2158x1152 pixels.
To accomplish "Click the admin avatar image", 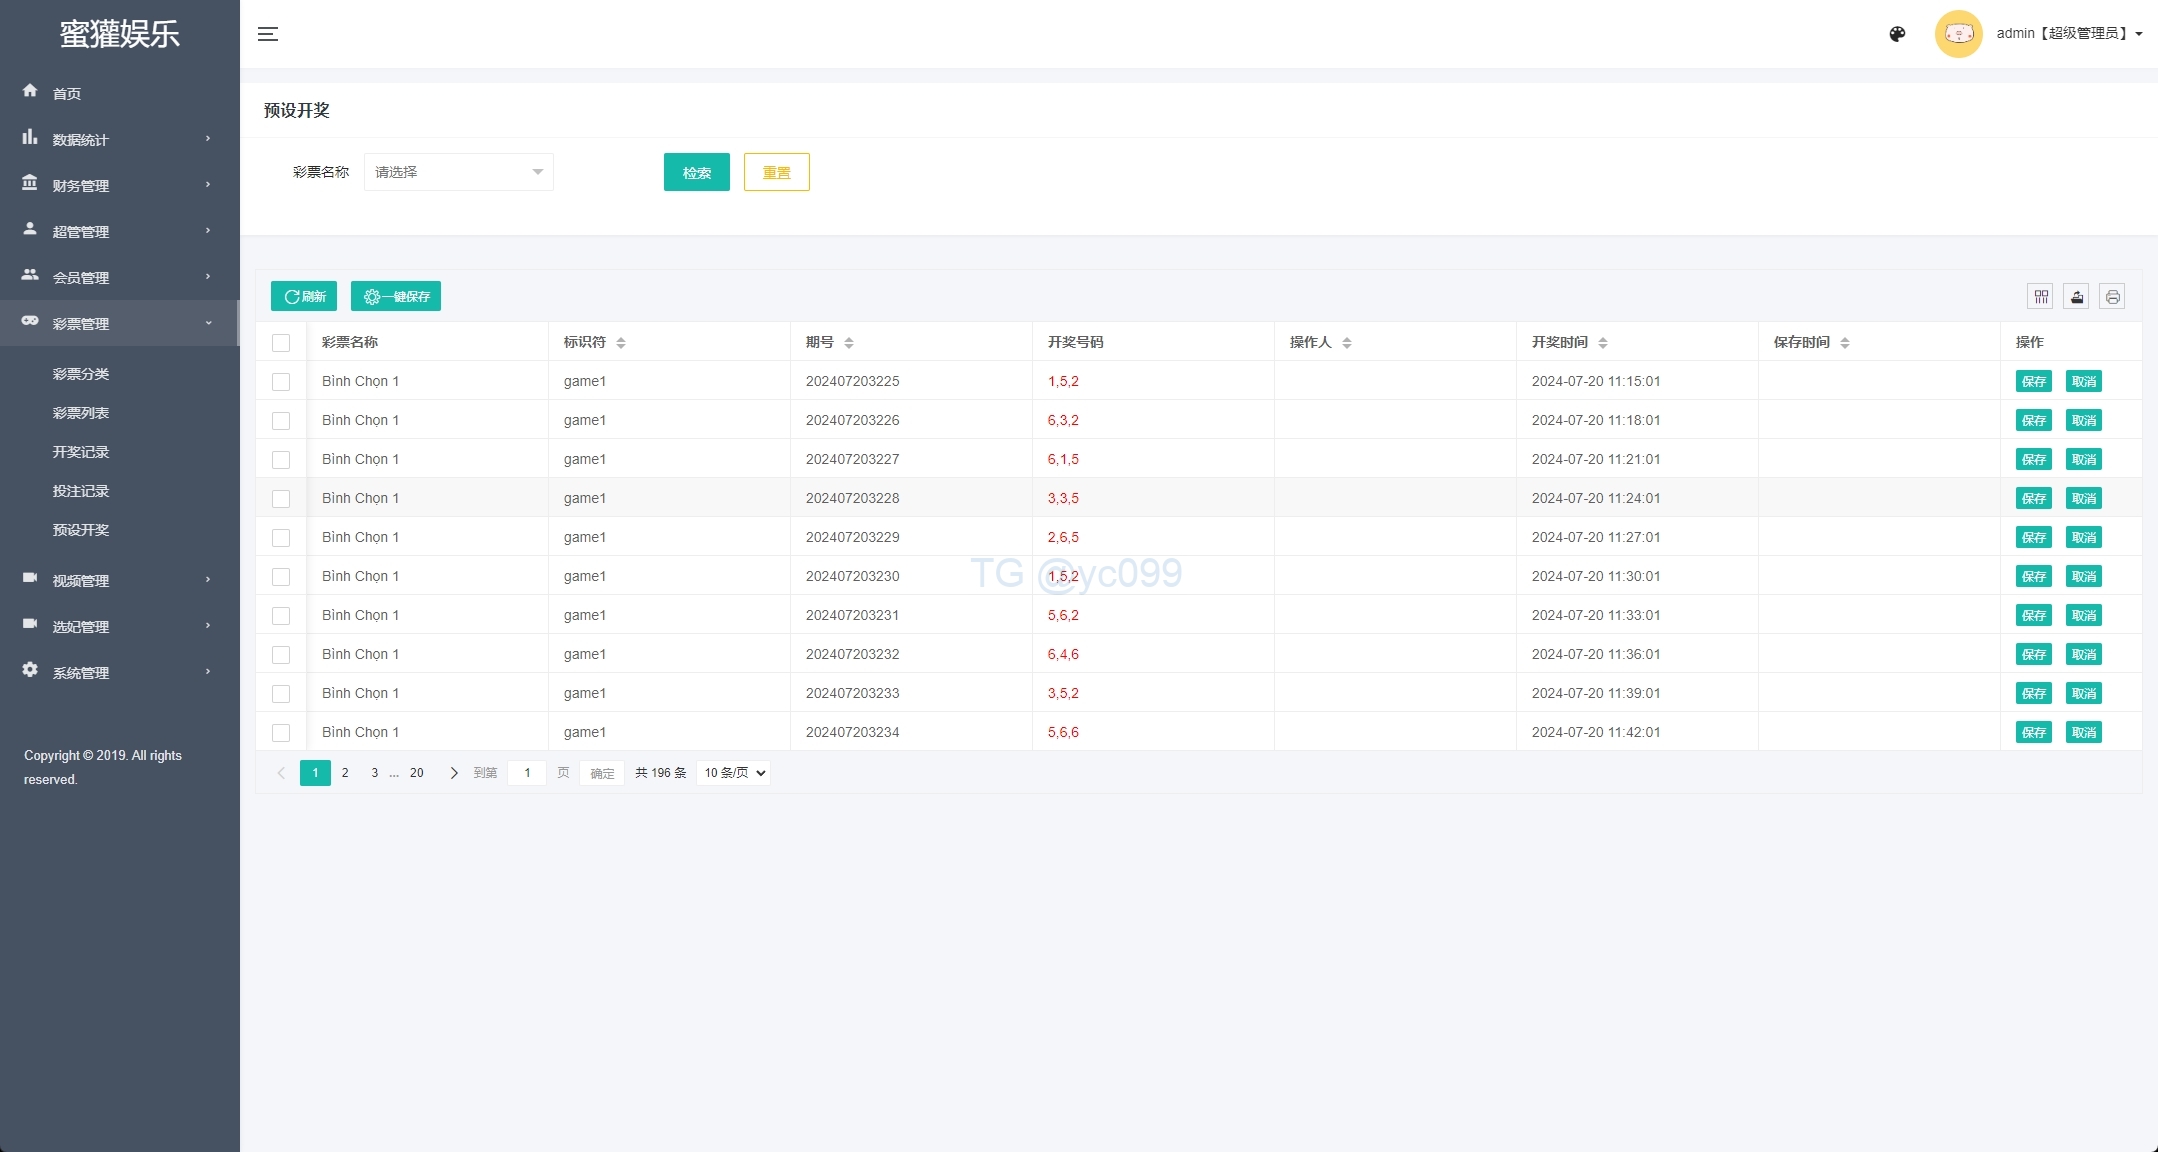I will (1958, 34).
